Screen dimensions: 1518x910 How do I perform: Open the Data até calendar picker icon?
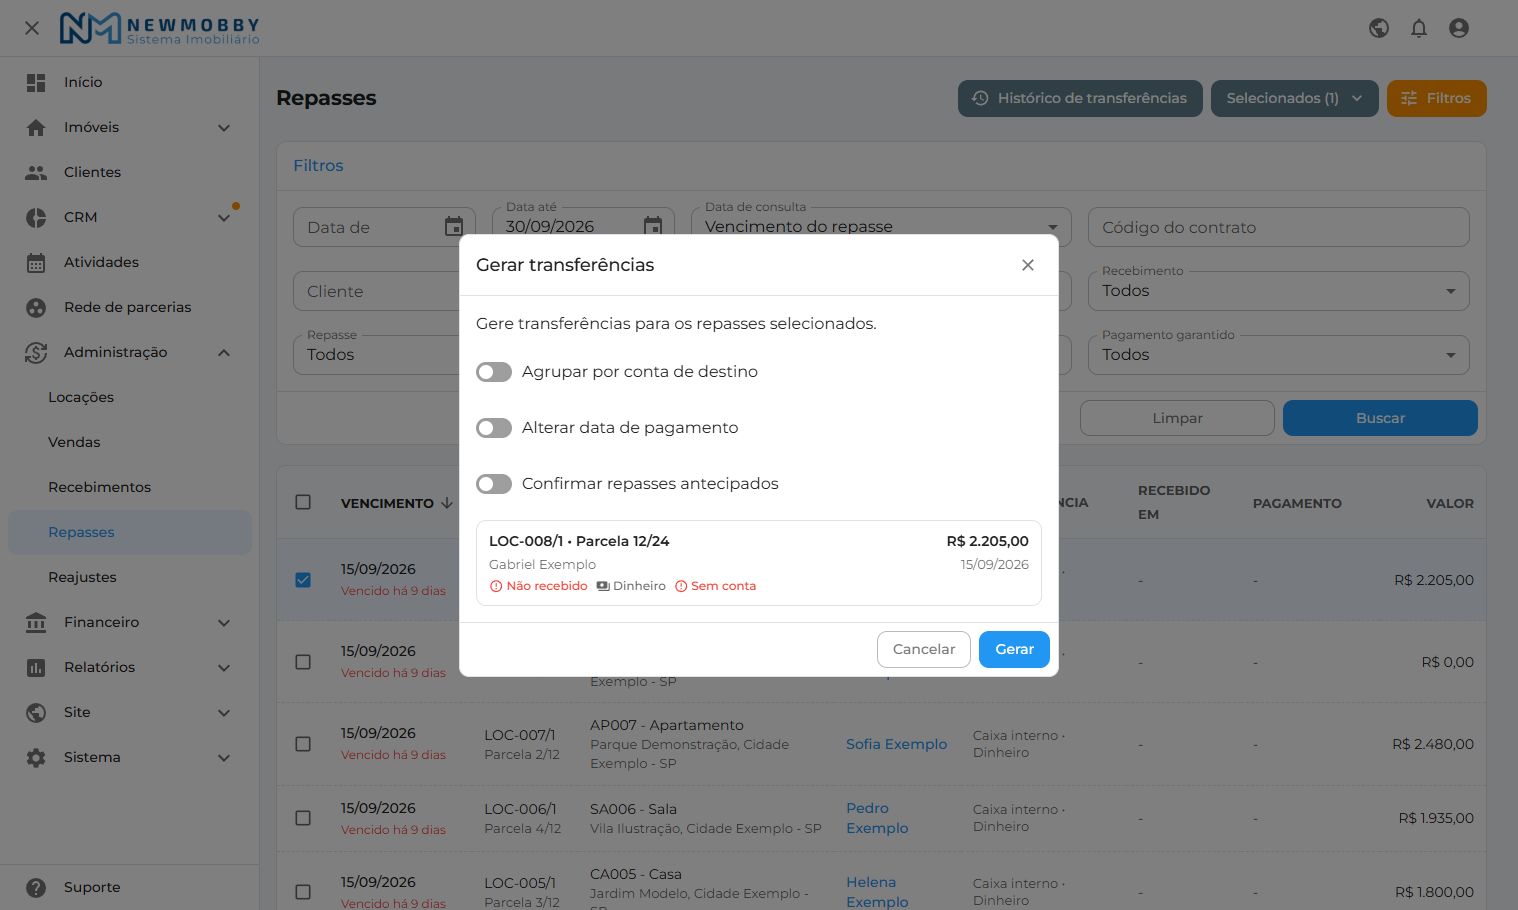tap(653, 227)
